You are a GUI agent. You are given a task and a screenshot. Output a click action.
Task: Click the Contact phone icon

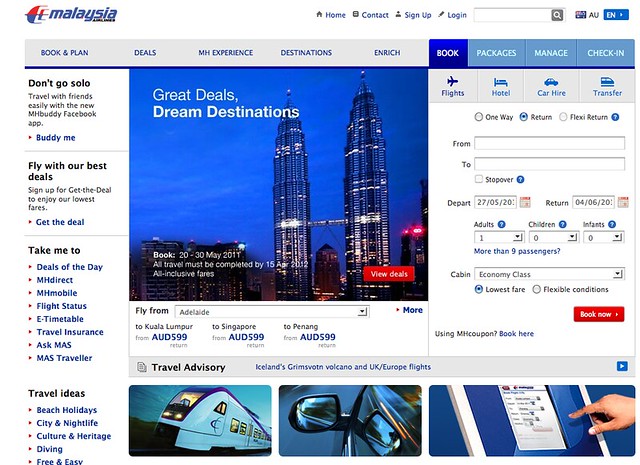click(356, 14)
